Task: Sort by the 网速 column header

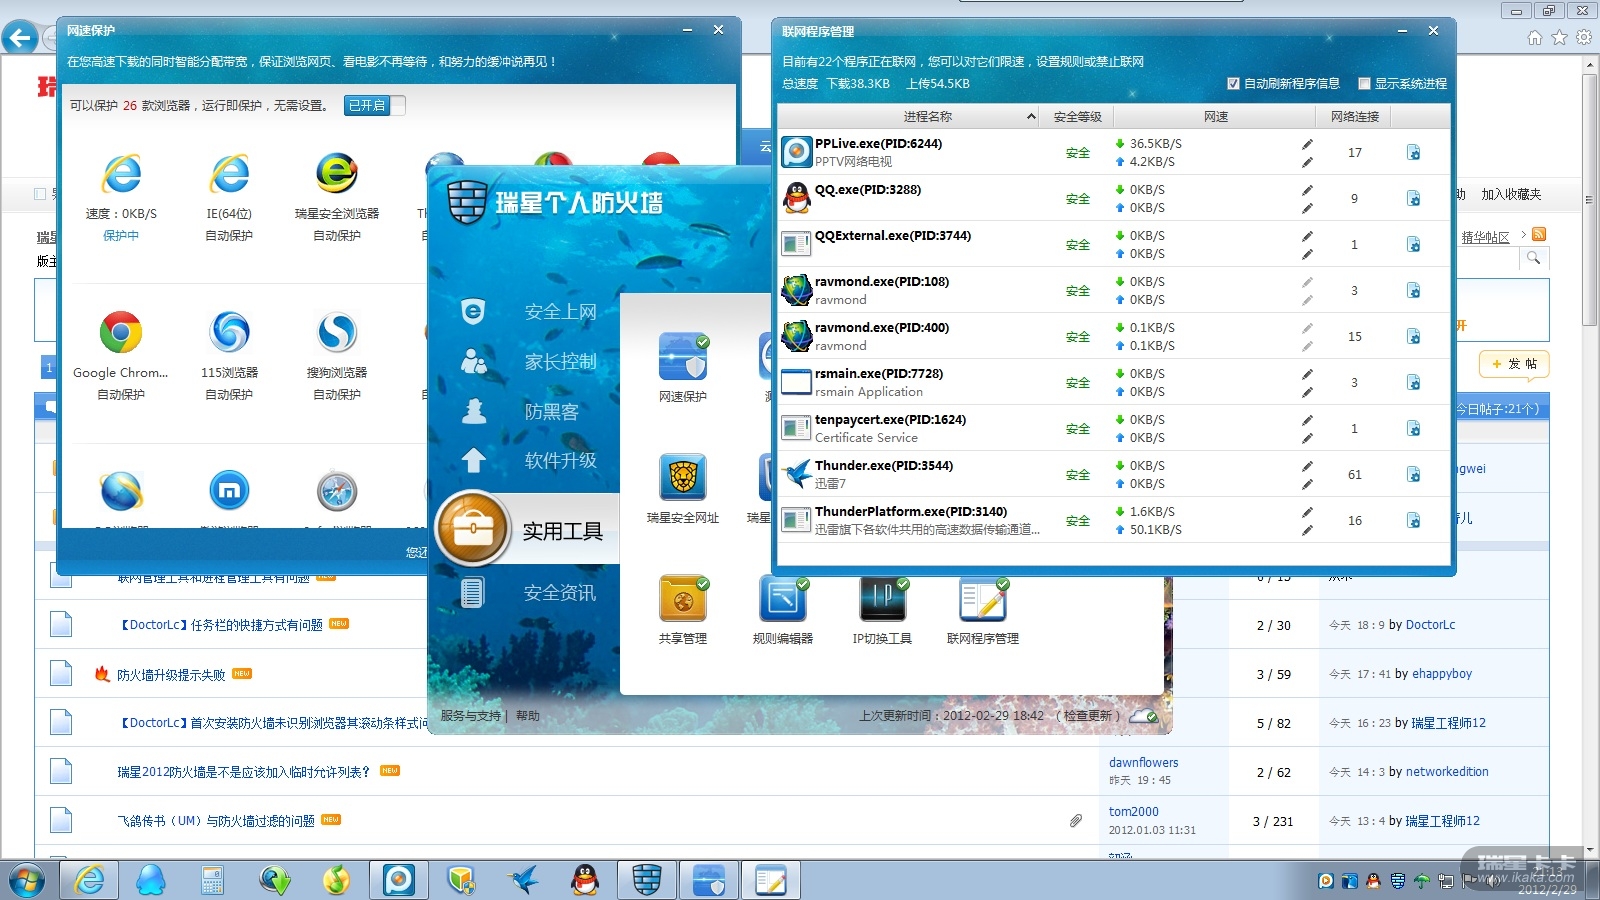Action: coord(1216,117)
